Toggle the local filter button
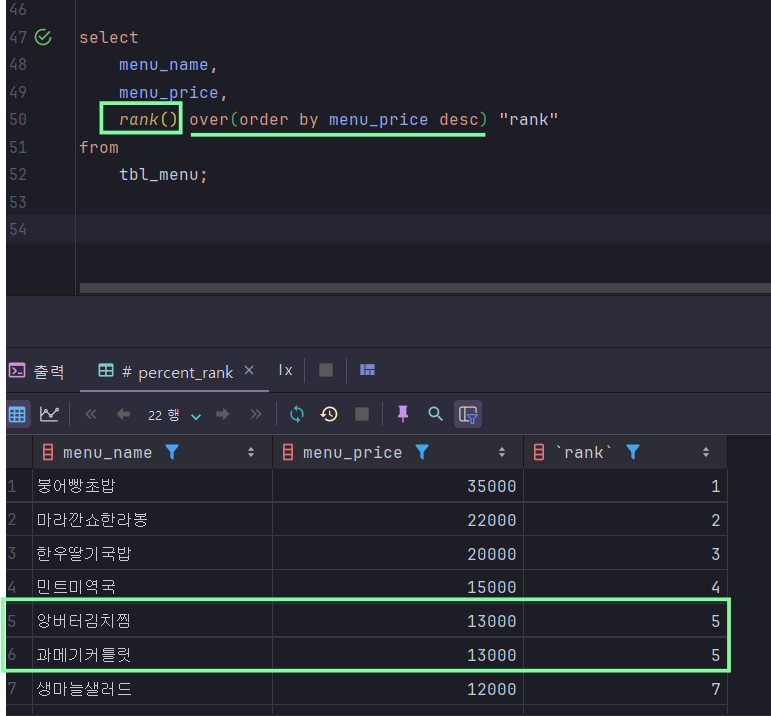This screenshot has height=716, width=771. pyautogui.click(x=468, y=415)
